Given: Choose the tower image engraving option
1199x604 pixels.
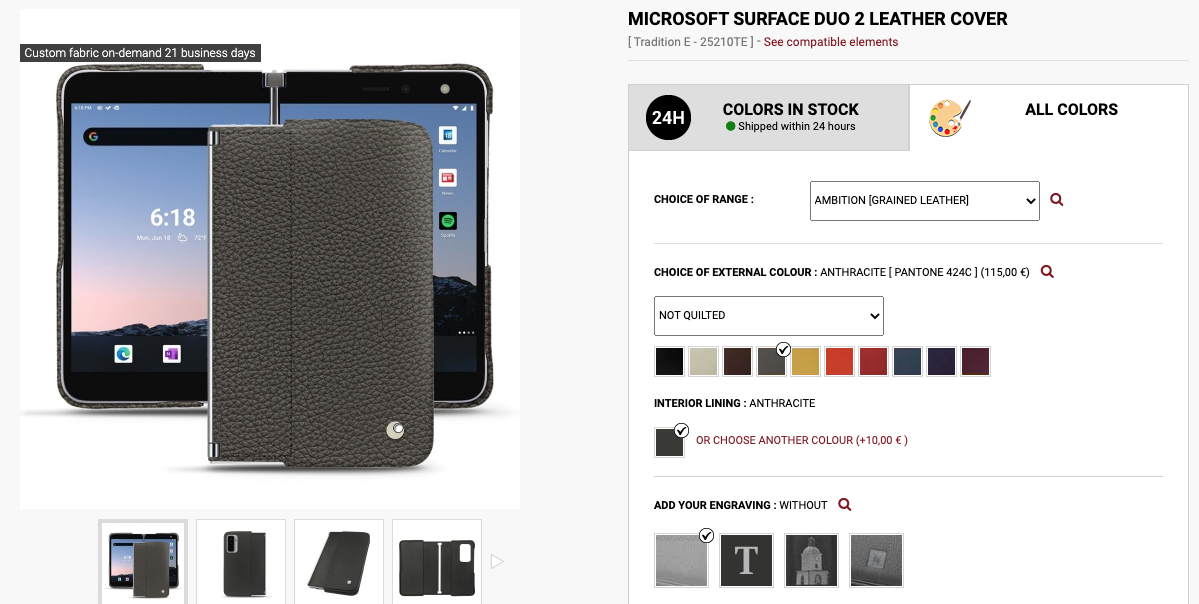Looking at the screenshot, I should [811, 560].
